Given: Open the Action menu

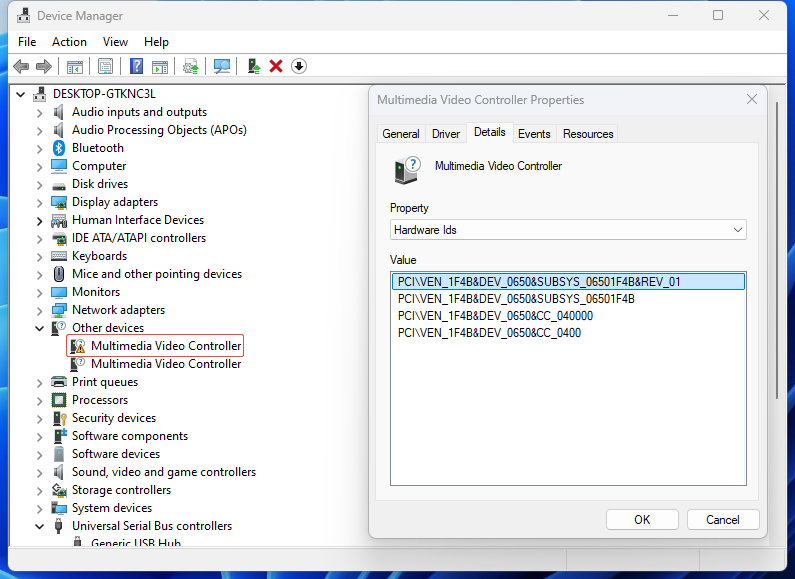Looking at the screenshot, I should 69,42.
